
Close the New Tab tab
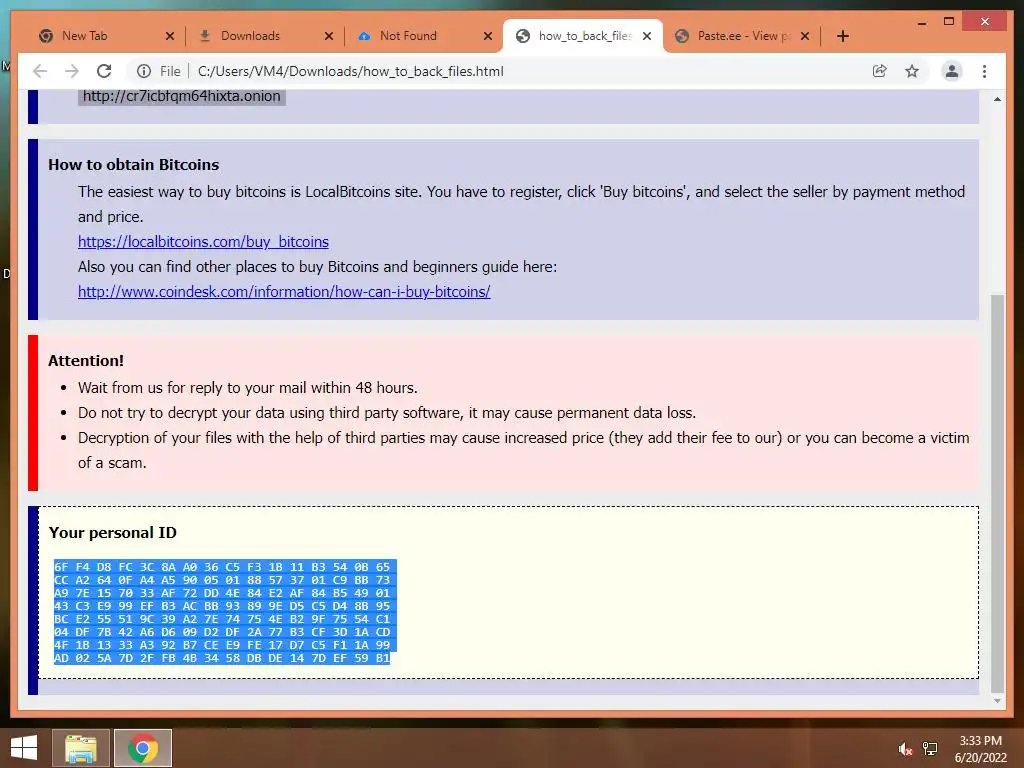click(170, 36)
